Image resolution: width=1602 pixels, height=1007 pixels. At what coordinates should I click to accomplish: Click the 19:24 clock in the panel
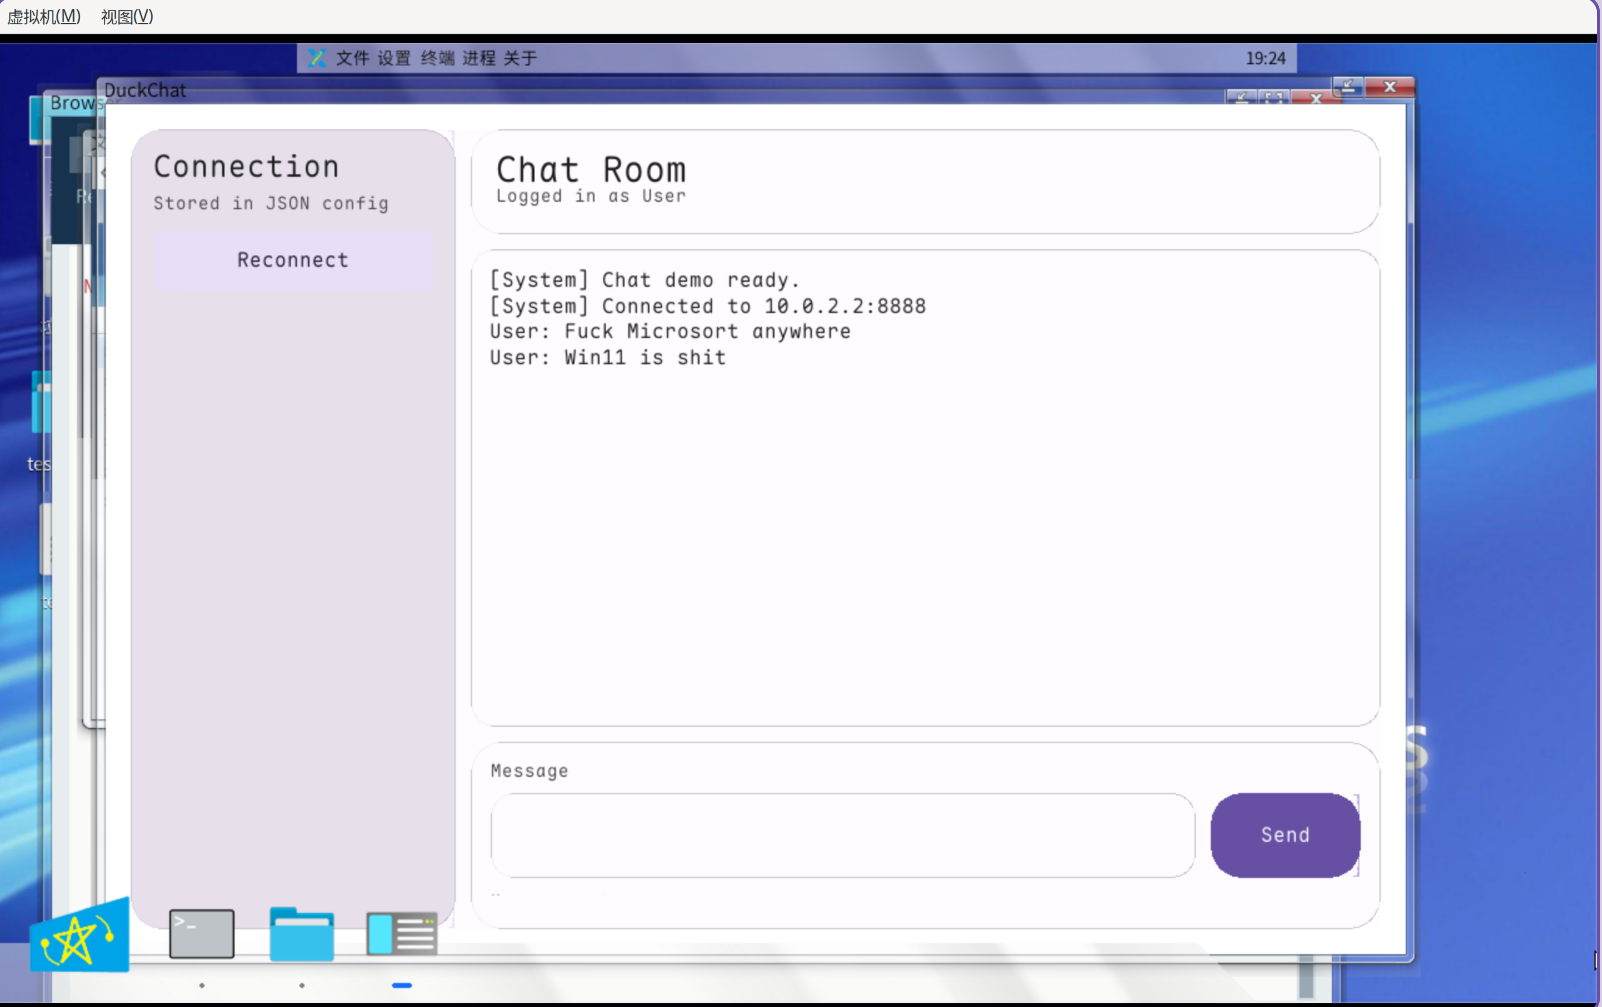point(1265,58)
